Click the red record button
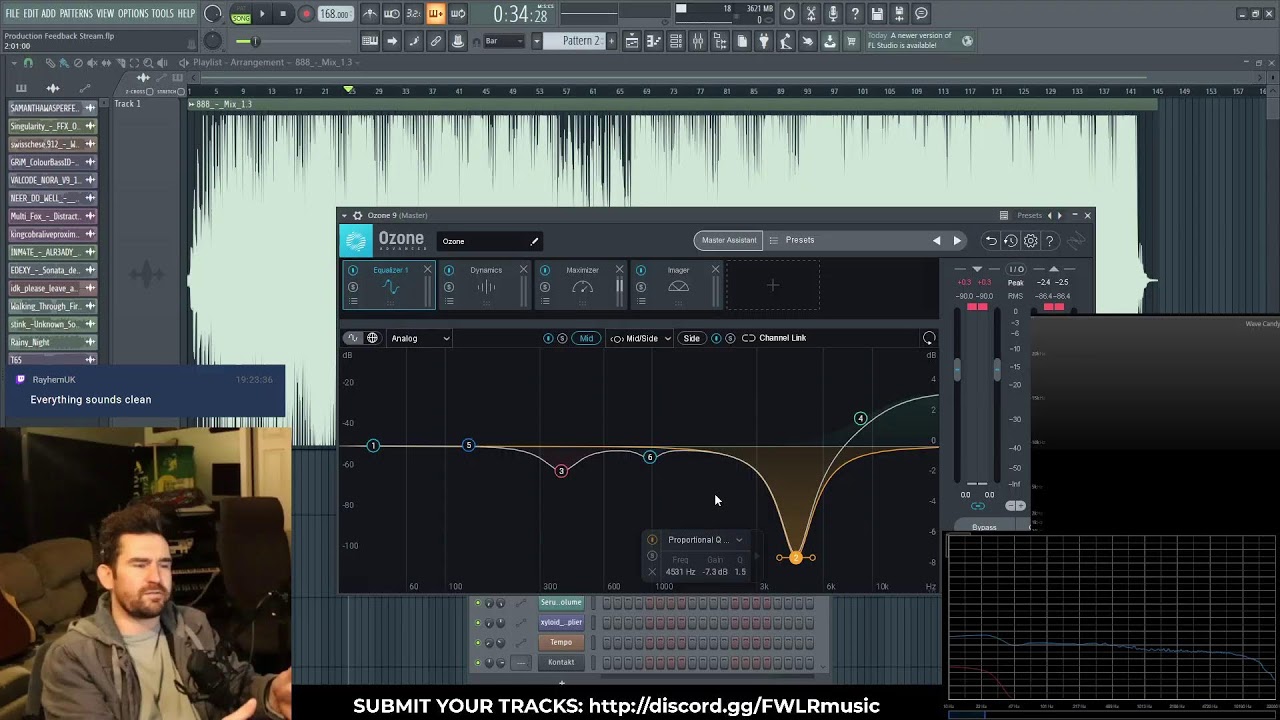This screenshot has width=1280, height=720. click(x=306, y=14)
